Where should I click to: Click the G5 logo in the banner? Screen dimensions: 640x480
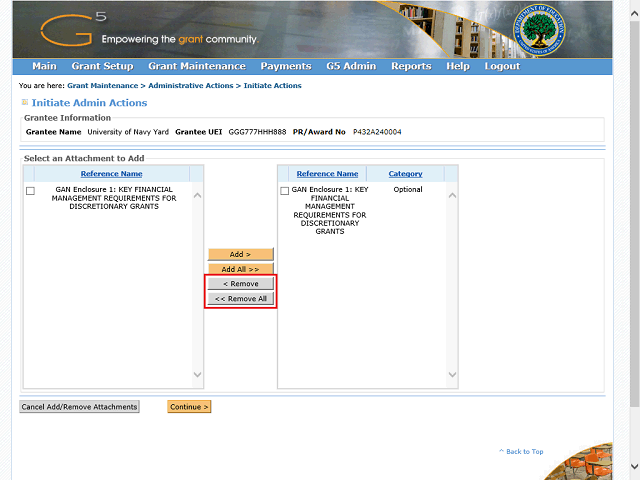click(x=74, y=29)
